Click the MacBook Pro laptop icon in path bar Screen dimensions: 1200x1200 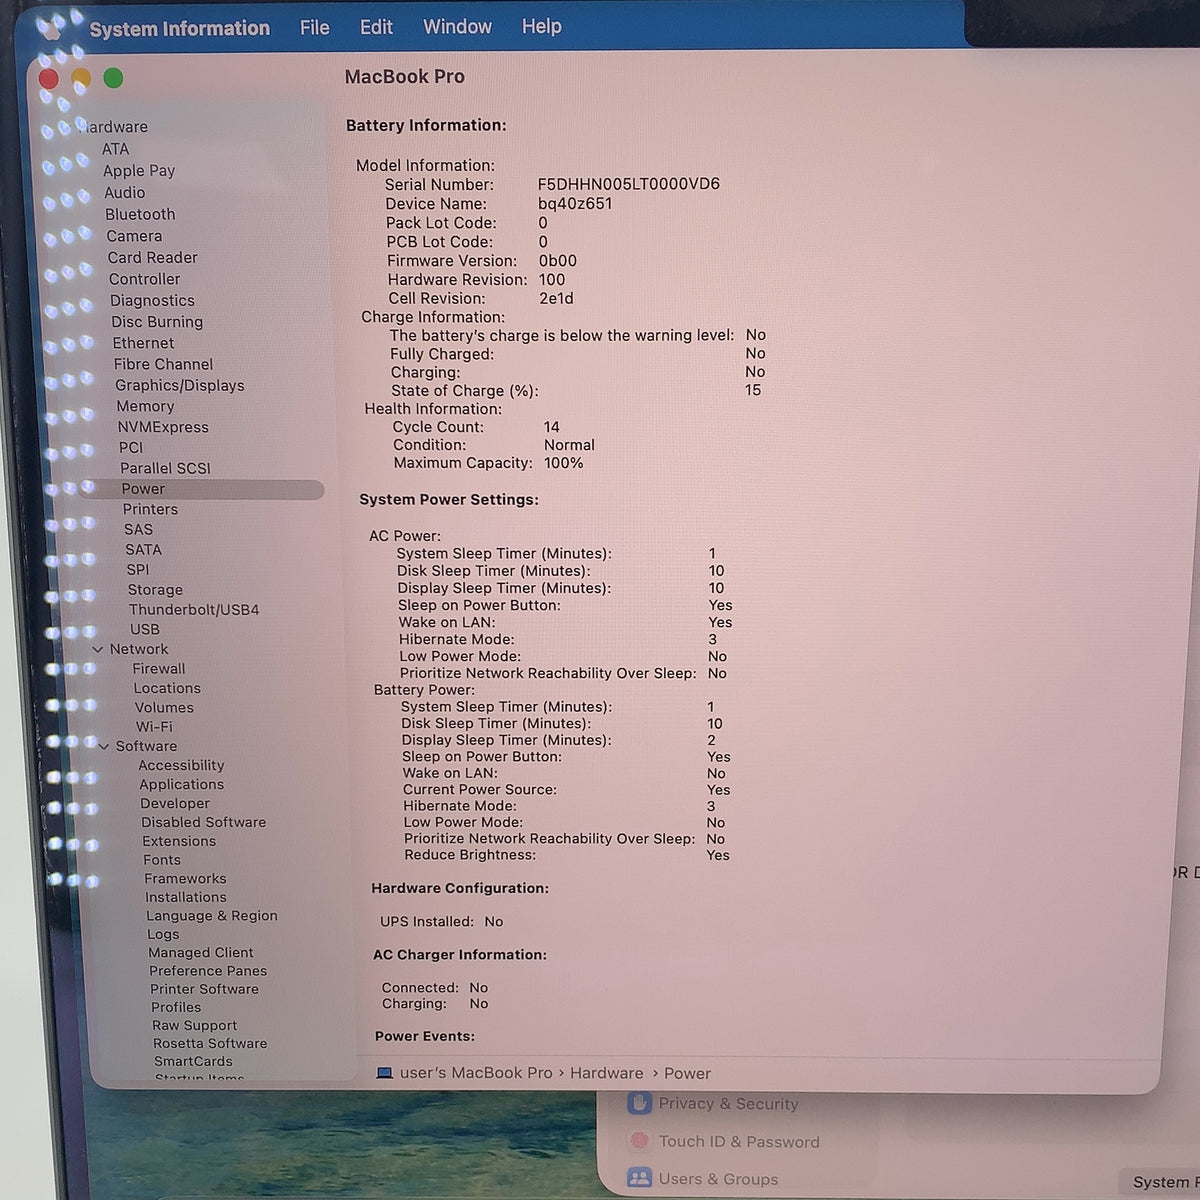[384, 1073]
